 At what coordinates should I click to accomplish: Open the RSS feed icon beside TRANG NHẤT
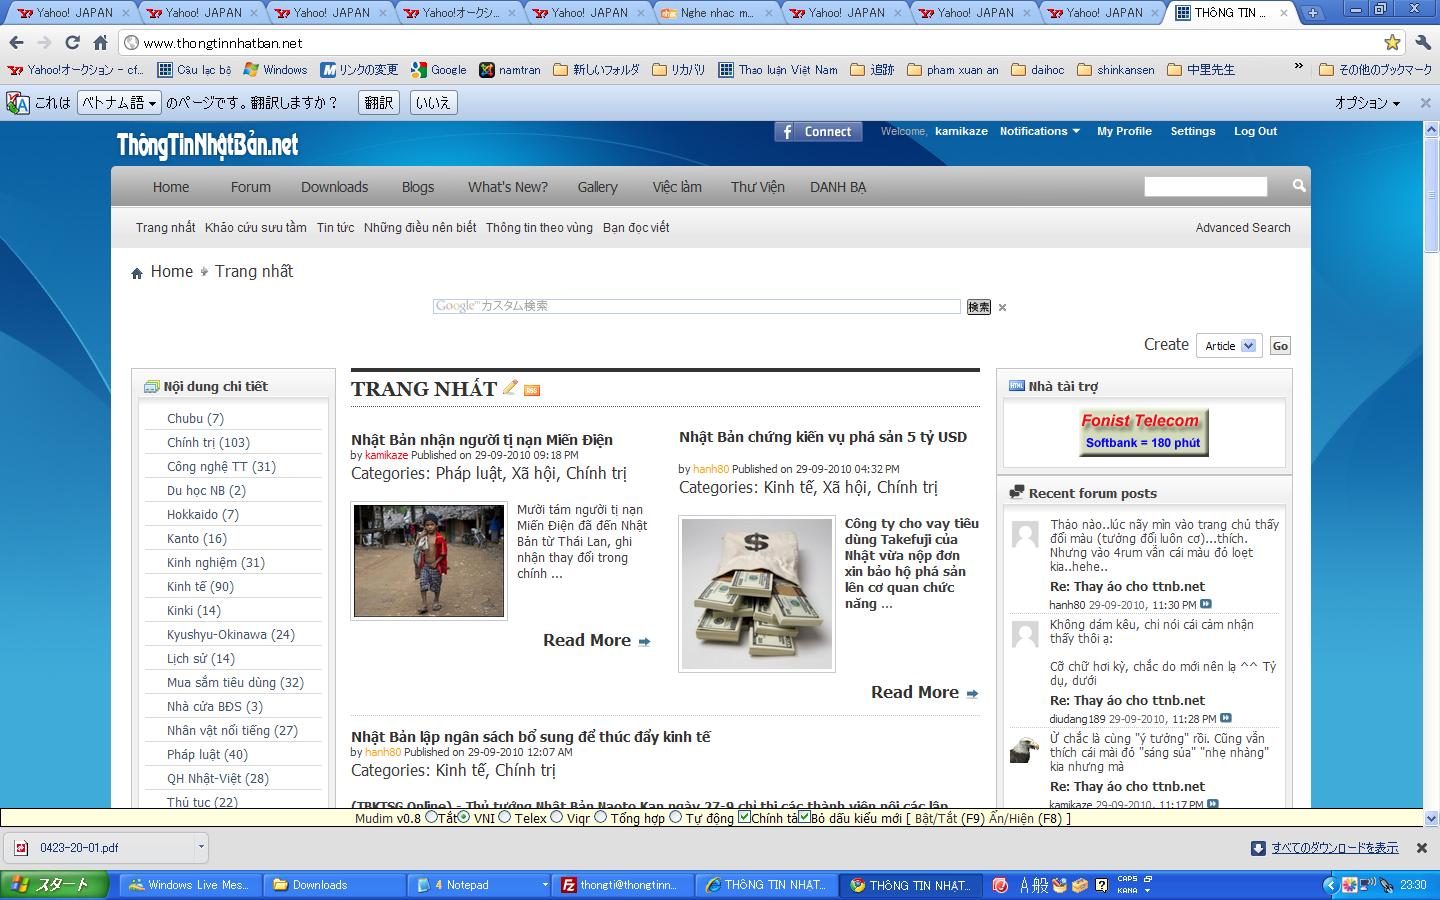click(x=532, y=390)
